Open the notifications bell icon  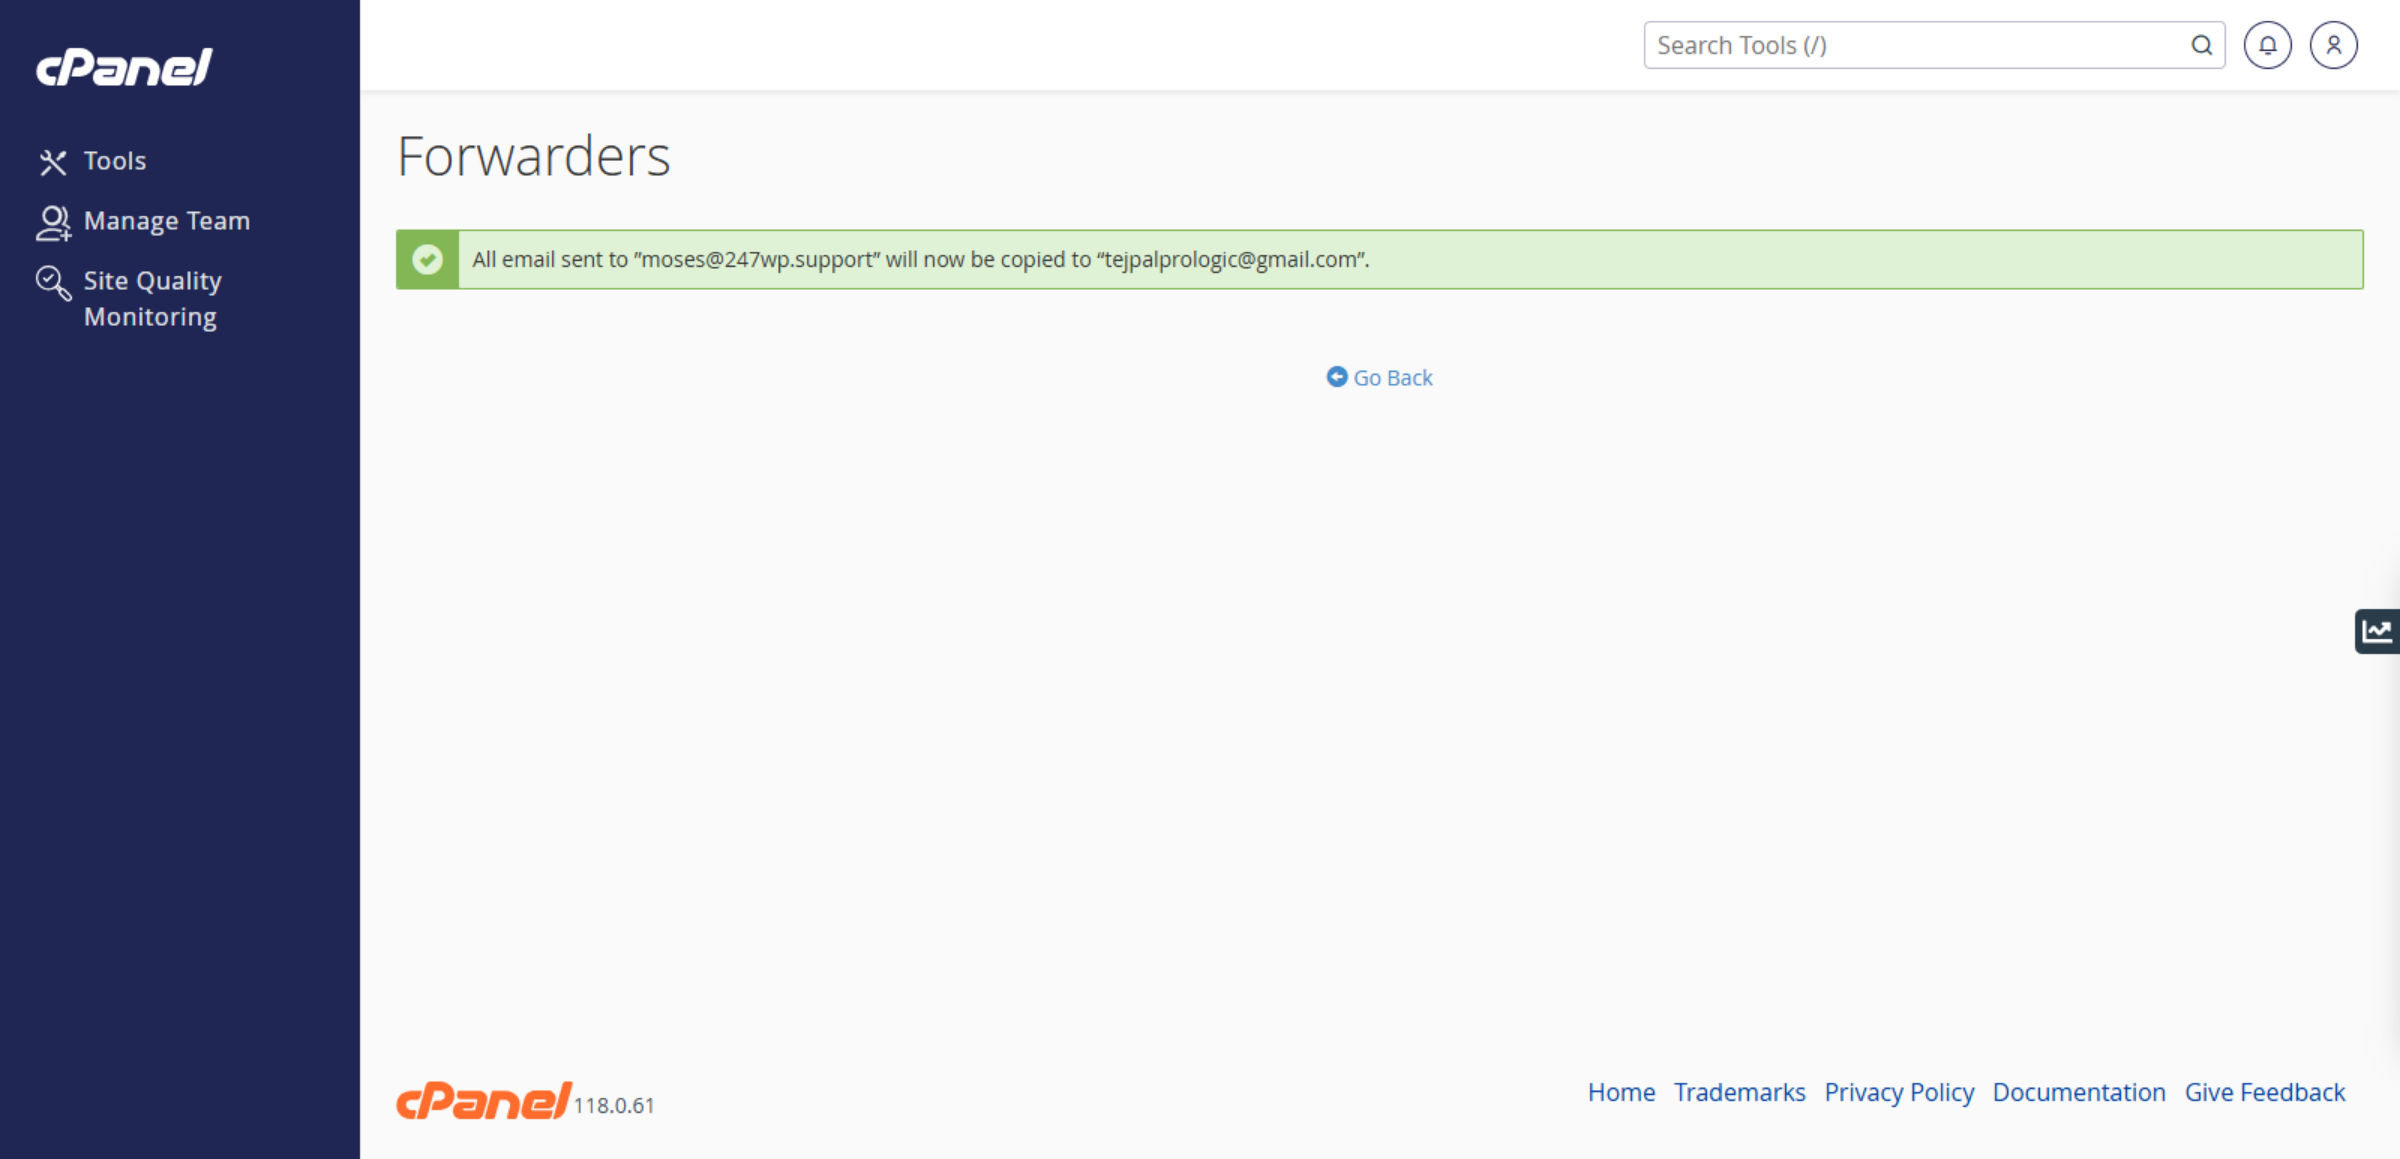coord(2267,44)
